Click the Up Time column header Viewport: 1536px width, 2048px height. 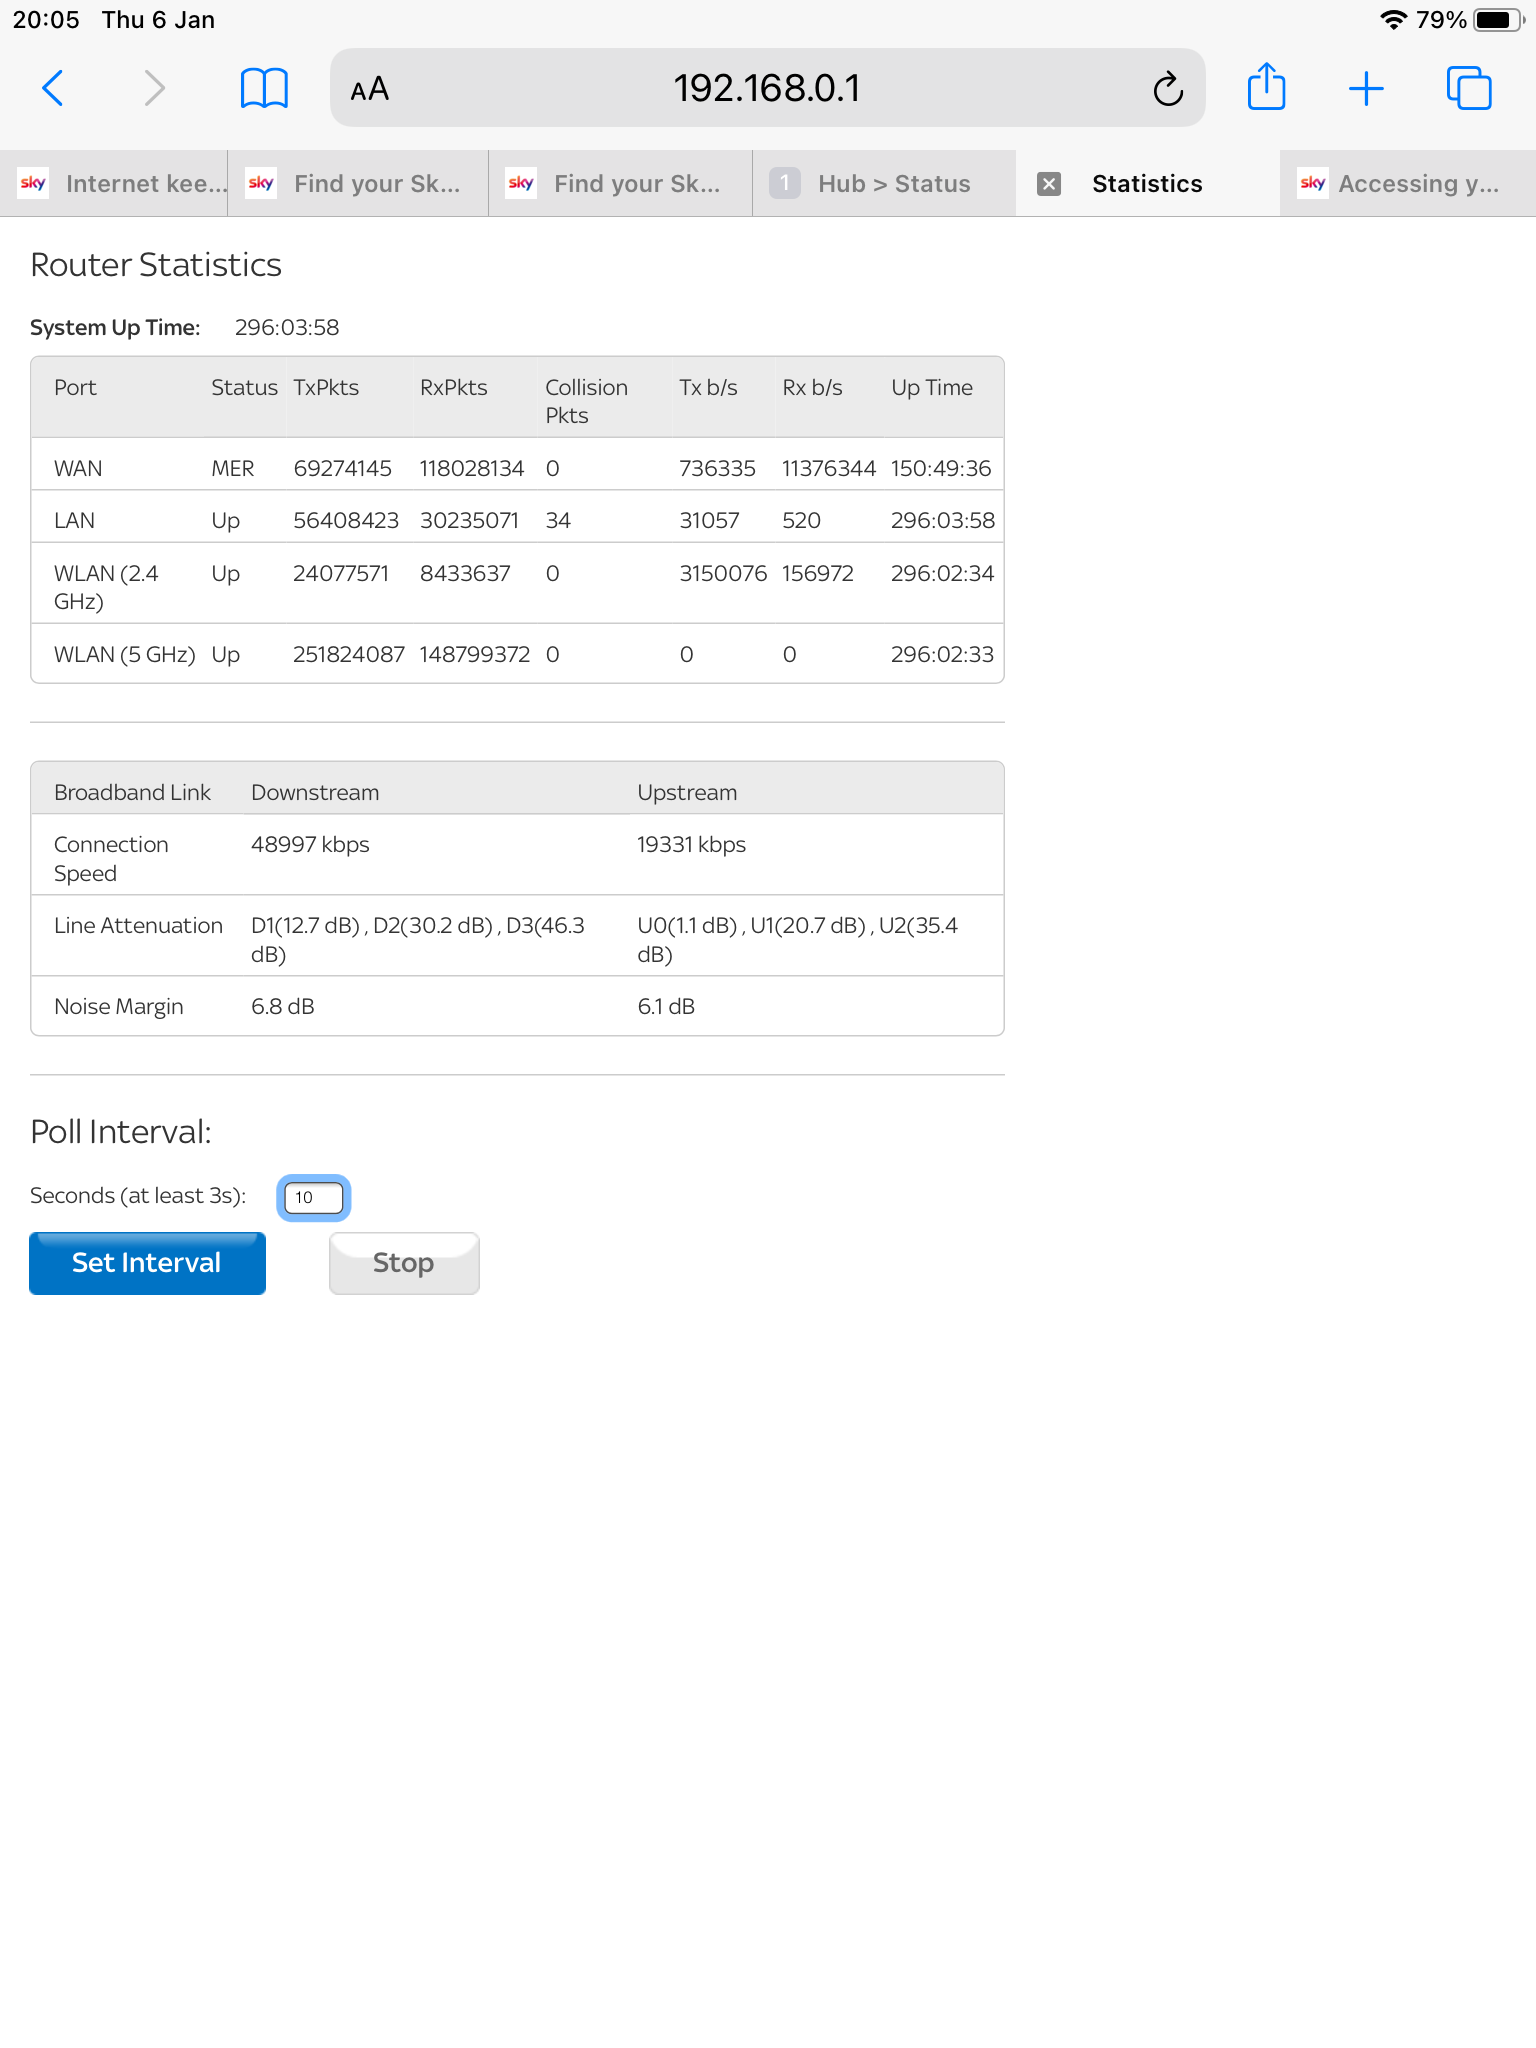932,388
